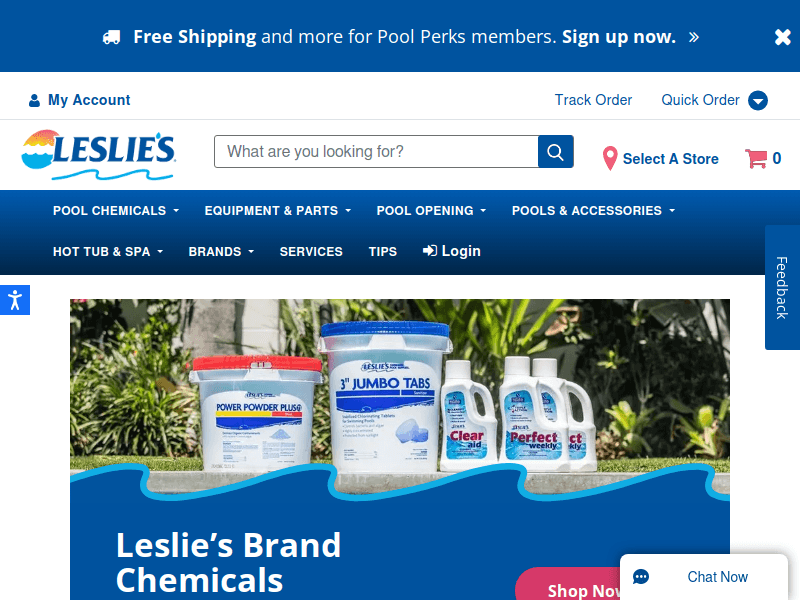The image size is (800, 600).
Task: Click the My Account person icon
Action: [x=34, y=101]
